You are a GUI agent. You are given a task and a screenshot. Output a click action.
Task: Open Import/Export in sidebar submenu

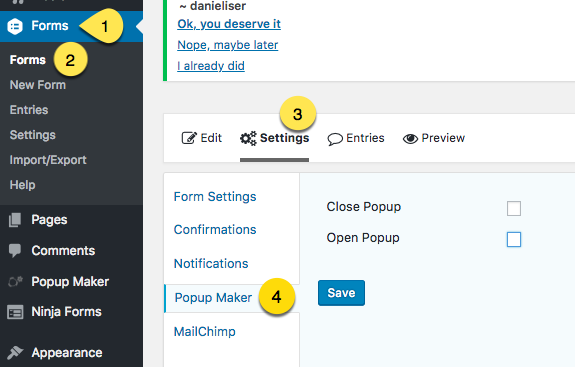(48, 160)
